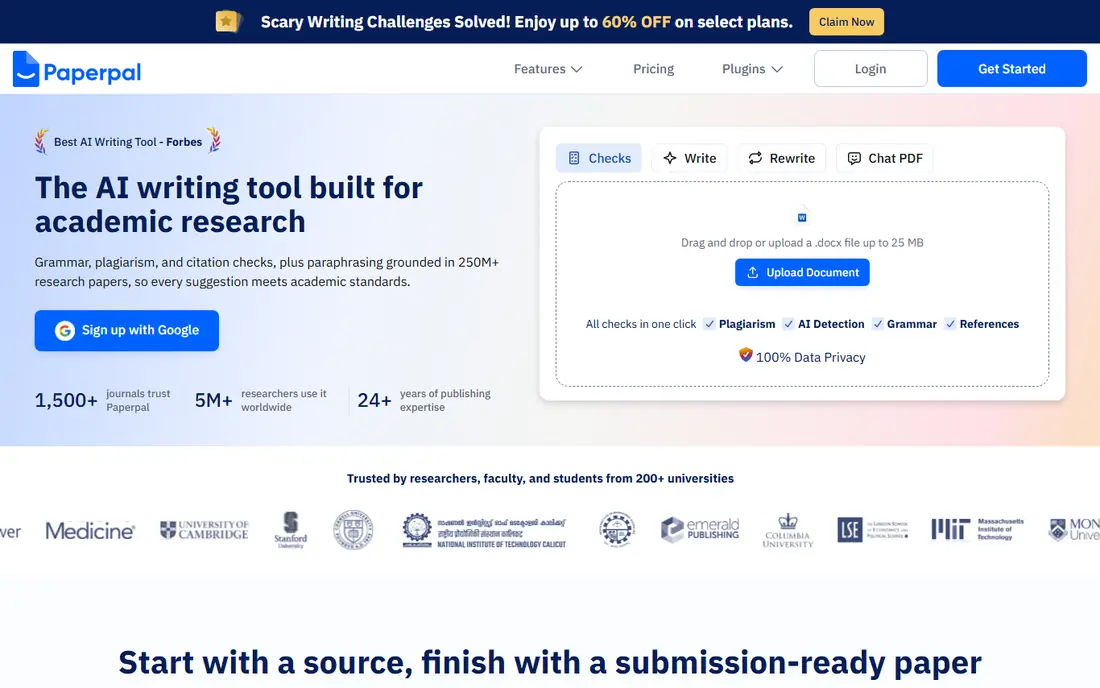Switch to the Checks tab
Screen dimensions: 1100x688
point(599,158)
